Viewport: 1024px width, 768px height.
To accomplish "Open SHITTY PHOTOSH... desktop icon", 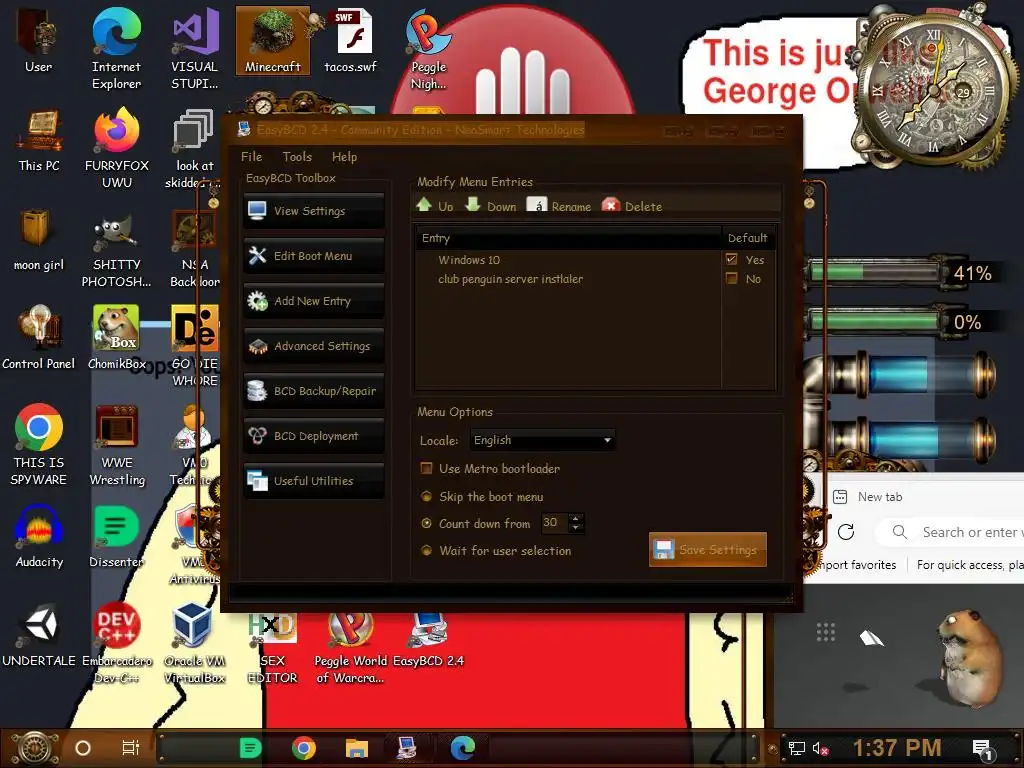I will pos(116,248).
